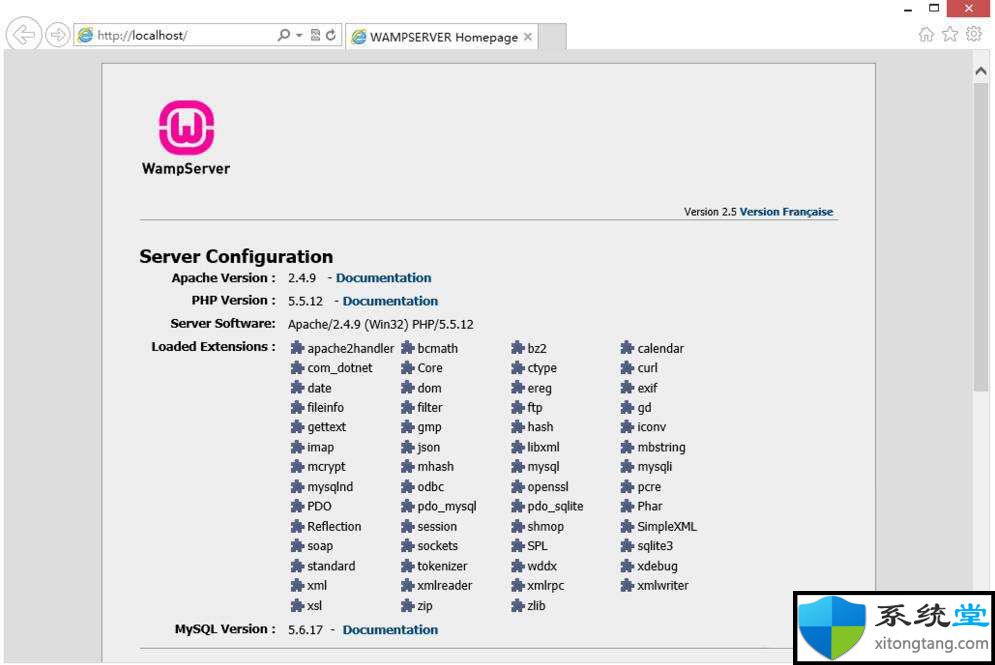Click the WampServer logo

(186, 138)
